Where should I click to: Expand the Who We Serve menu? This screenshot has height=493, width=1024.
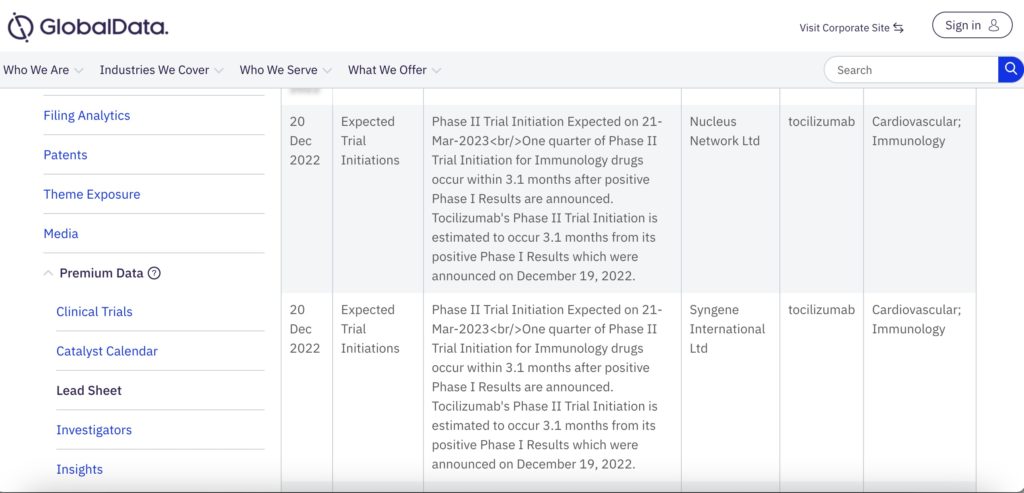[285, 70]
